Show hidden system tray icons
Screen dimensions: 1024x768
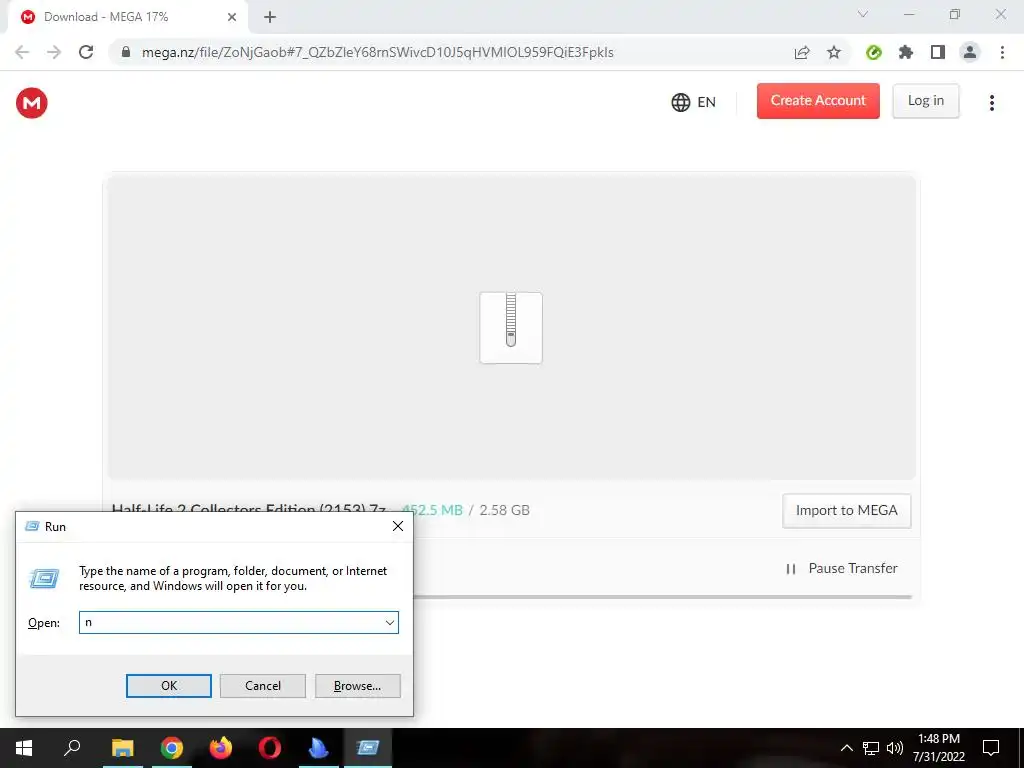[846, 748]
